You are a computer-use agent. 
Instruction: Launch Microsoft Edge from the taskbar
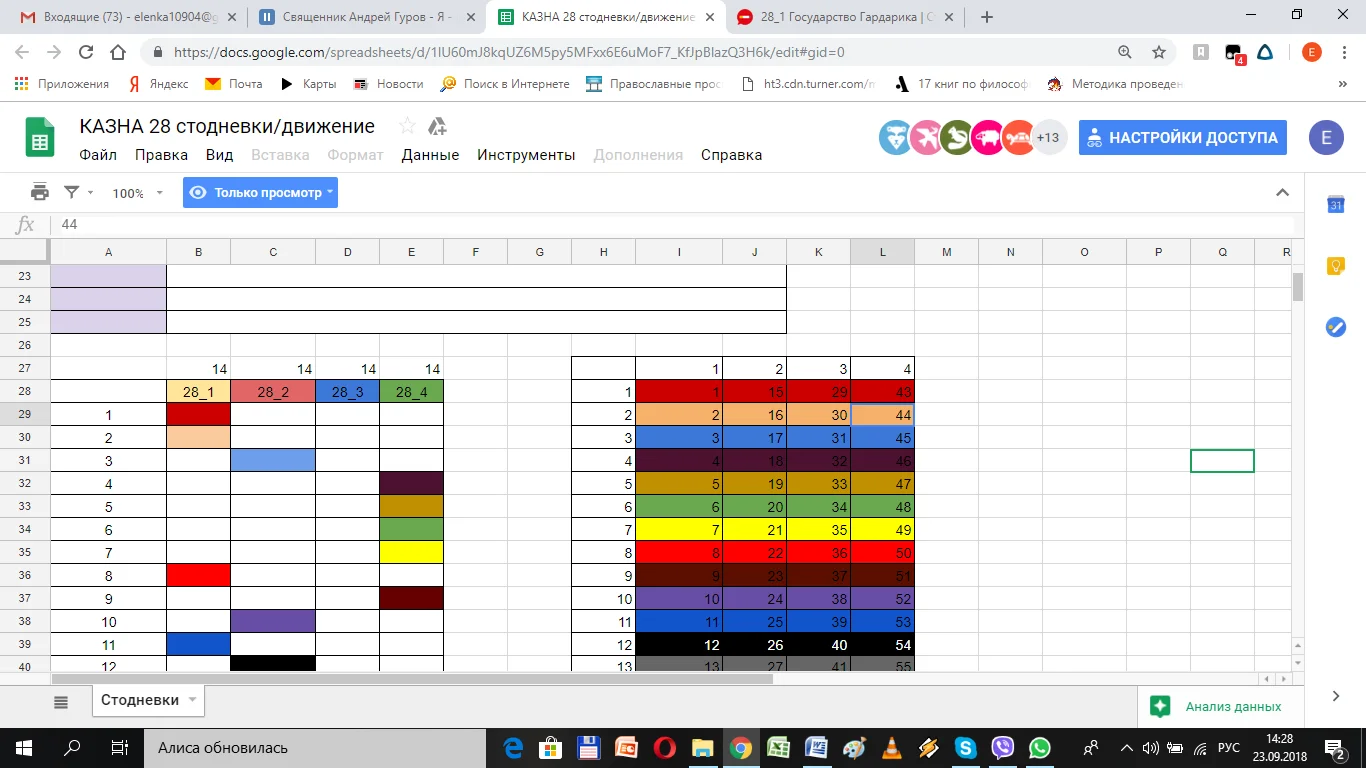[x=513, y=747]
